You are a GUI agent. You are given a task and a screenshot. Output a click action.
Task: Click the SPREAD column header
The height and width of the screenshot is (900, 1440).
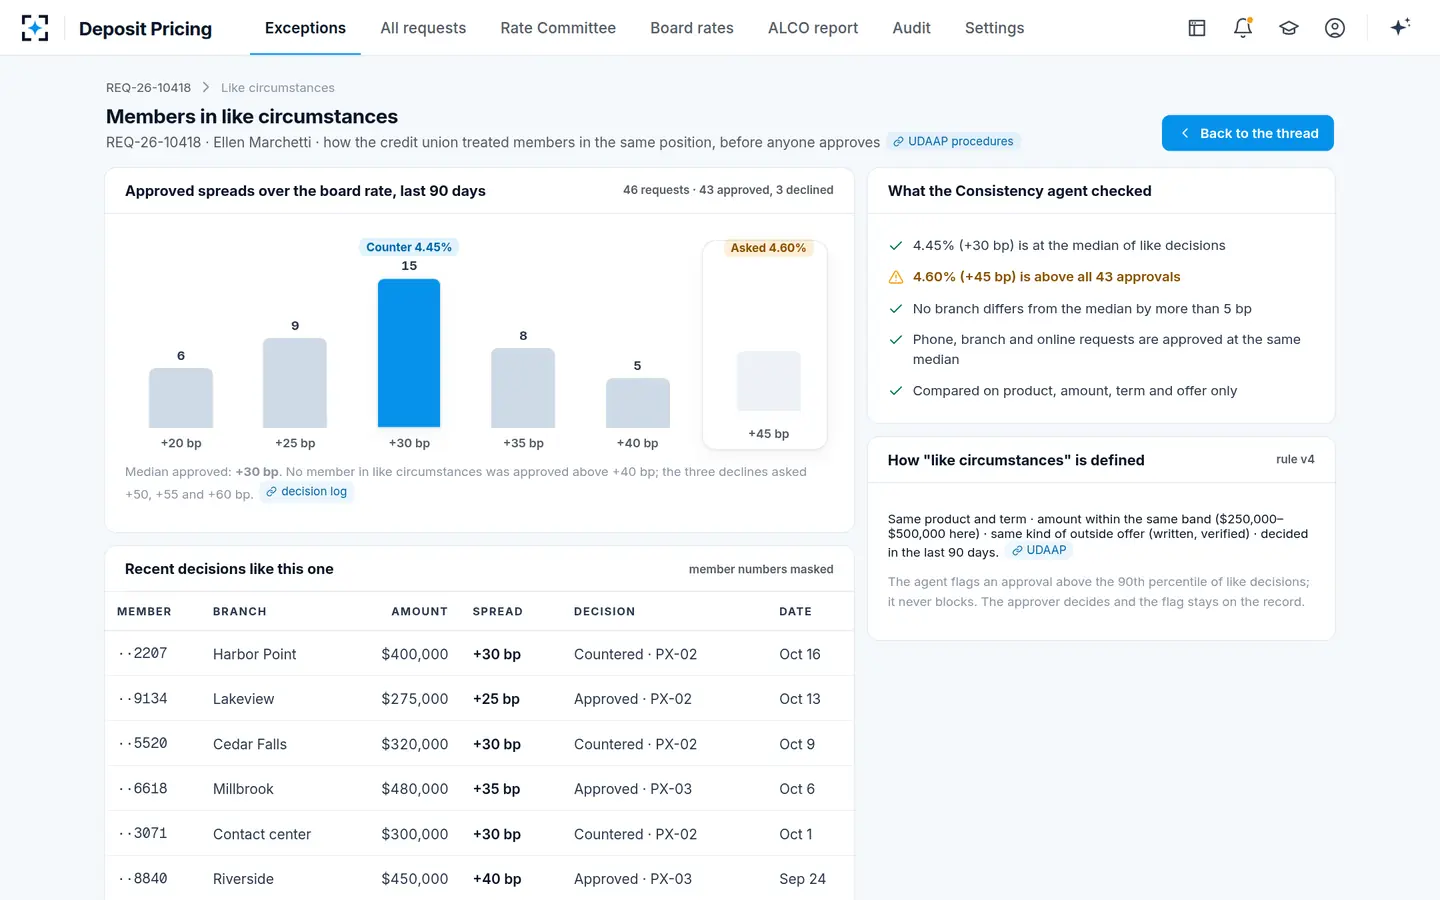(498, 612)
